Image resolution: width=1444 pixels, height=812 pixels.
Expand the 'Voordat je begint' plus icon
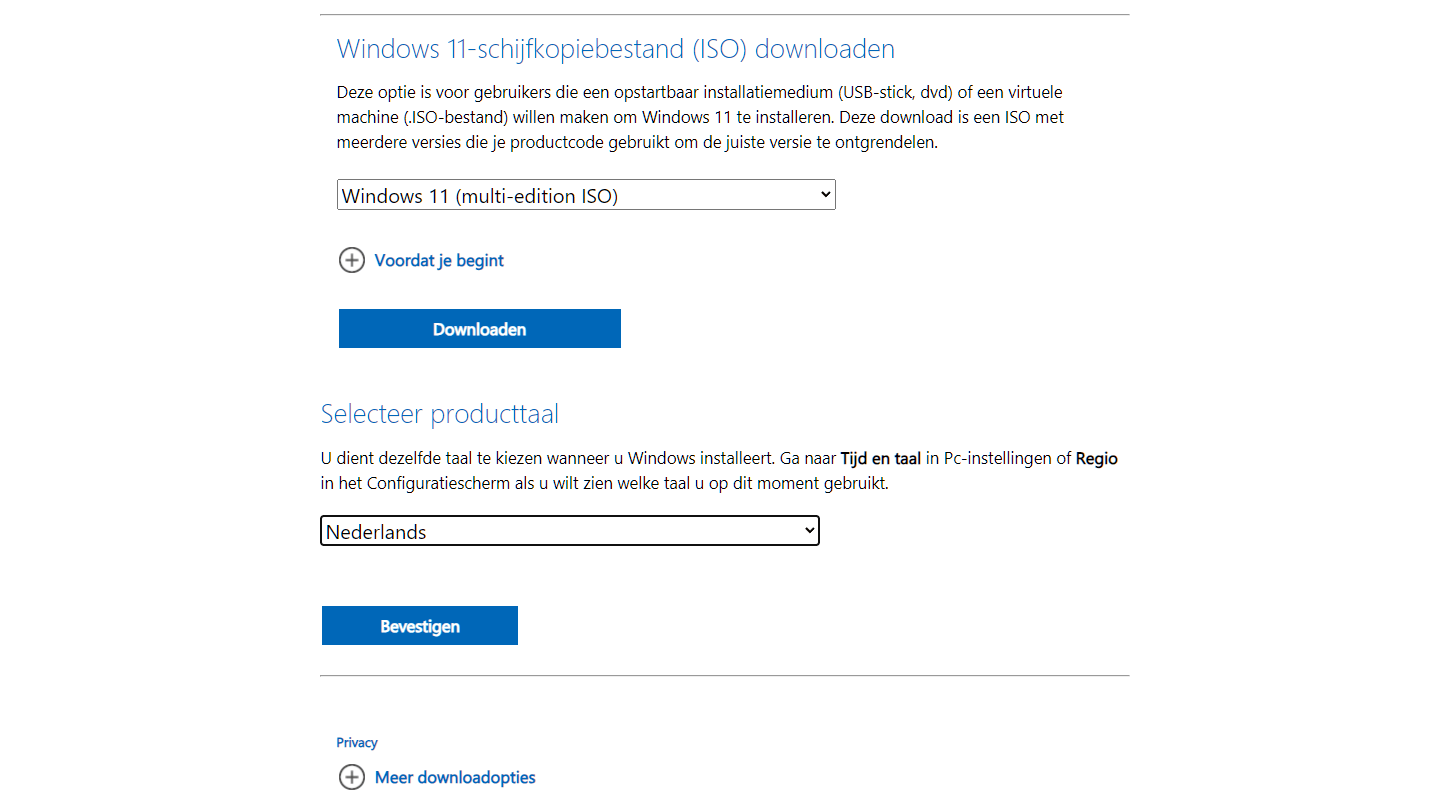point(352,261)
